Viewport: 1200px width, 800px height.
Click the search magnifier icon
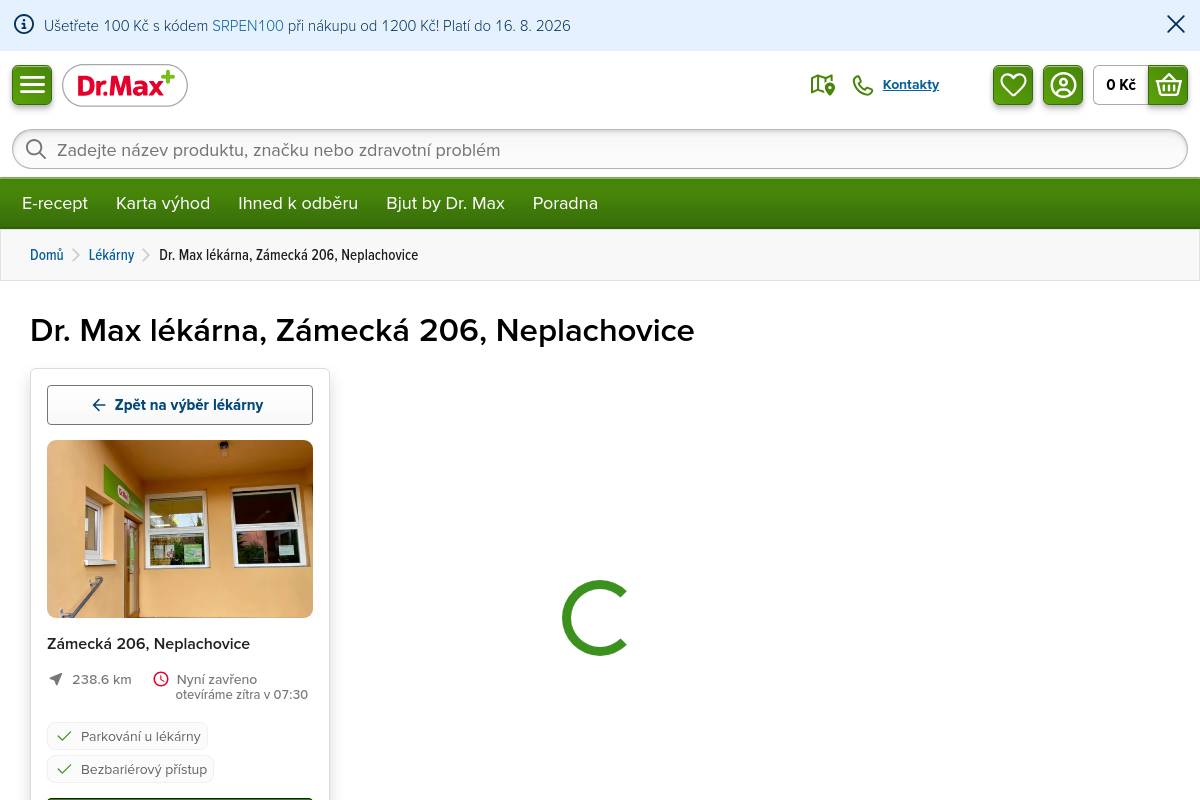point(36,150)
